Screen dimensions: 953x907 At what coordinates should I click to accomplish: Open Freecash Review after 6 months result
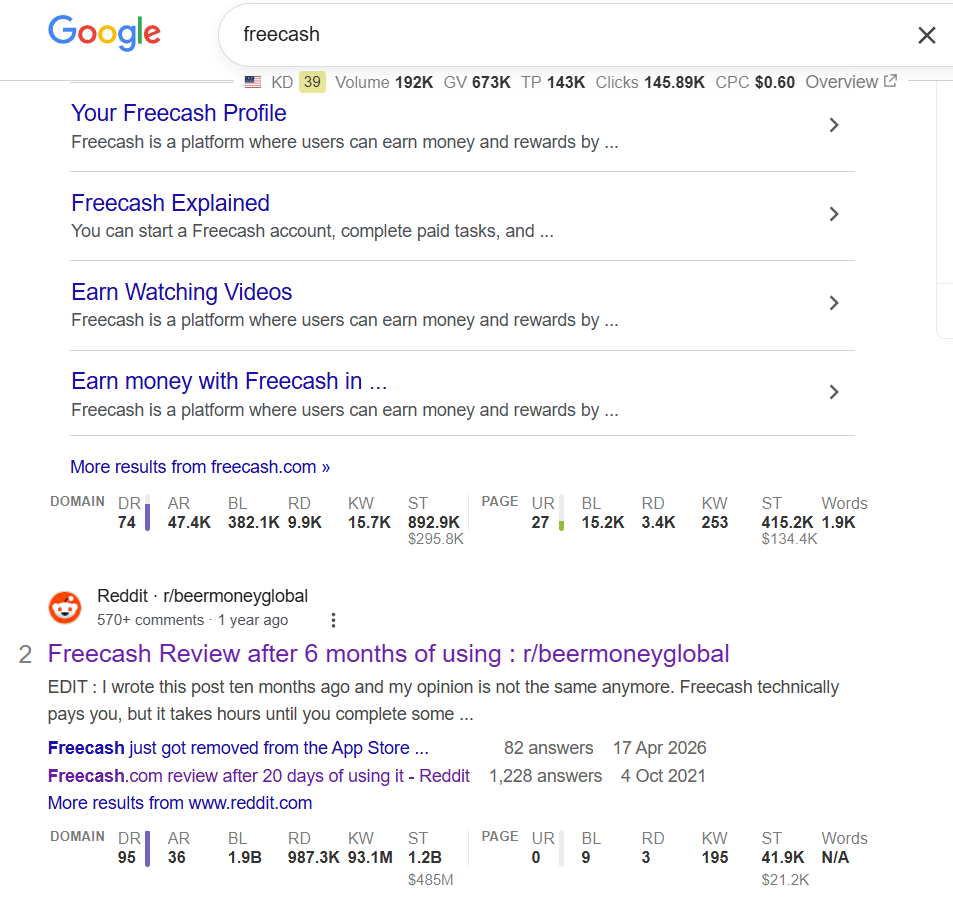point(388,654)
